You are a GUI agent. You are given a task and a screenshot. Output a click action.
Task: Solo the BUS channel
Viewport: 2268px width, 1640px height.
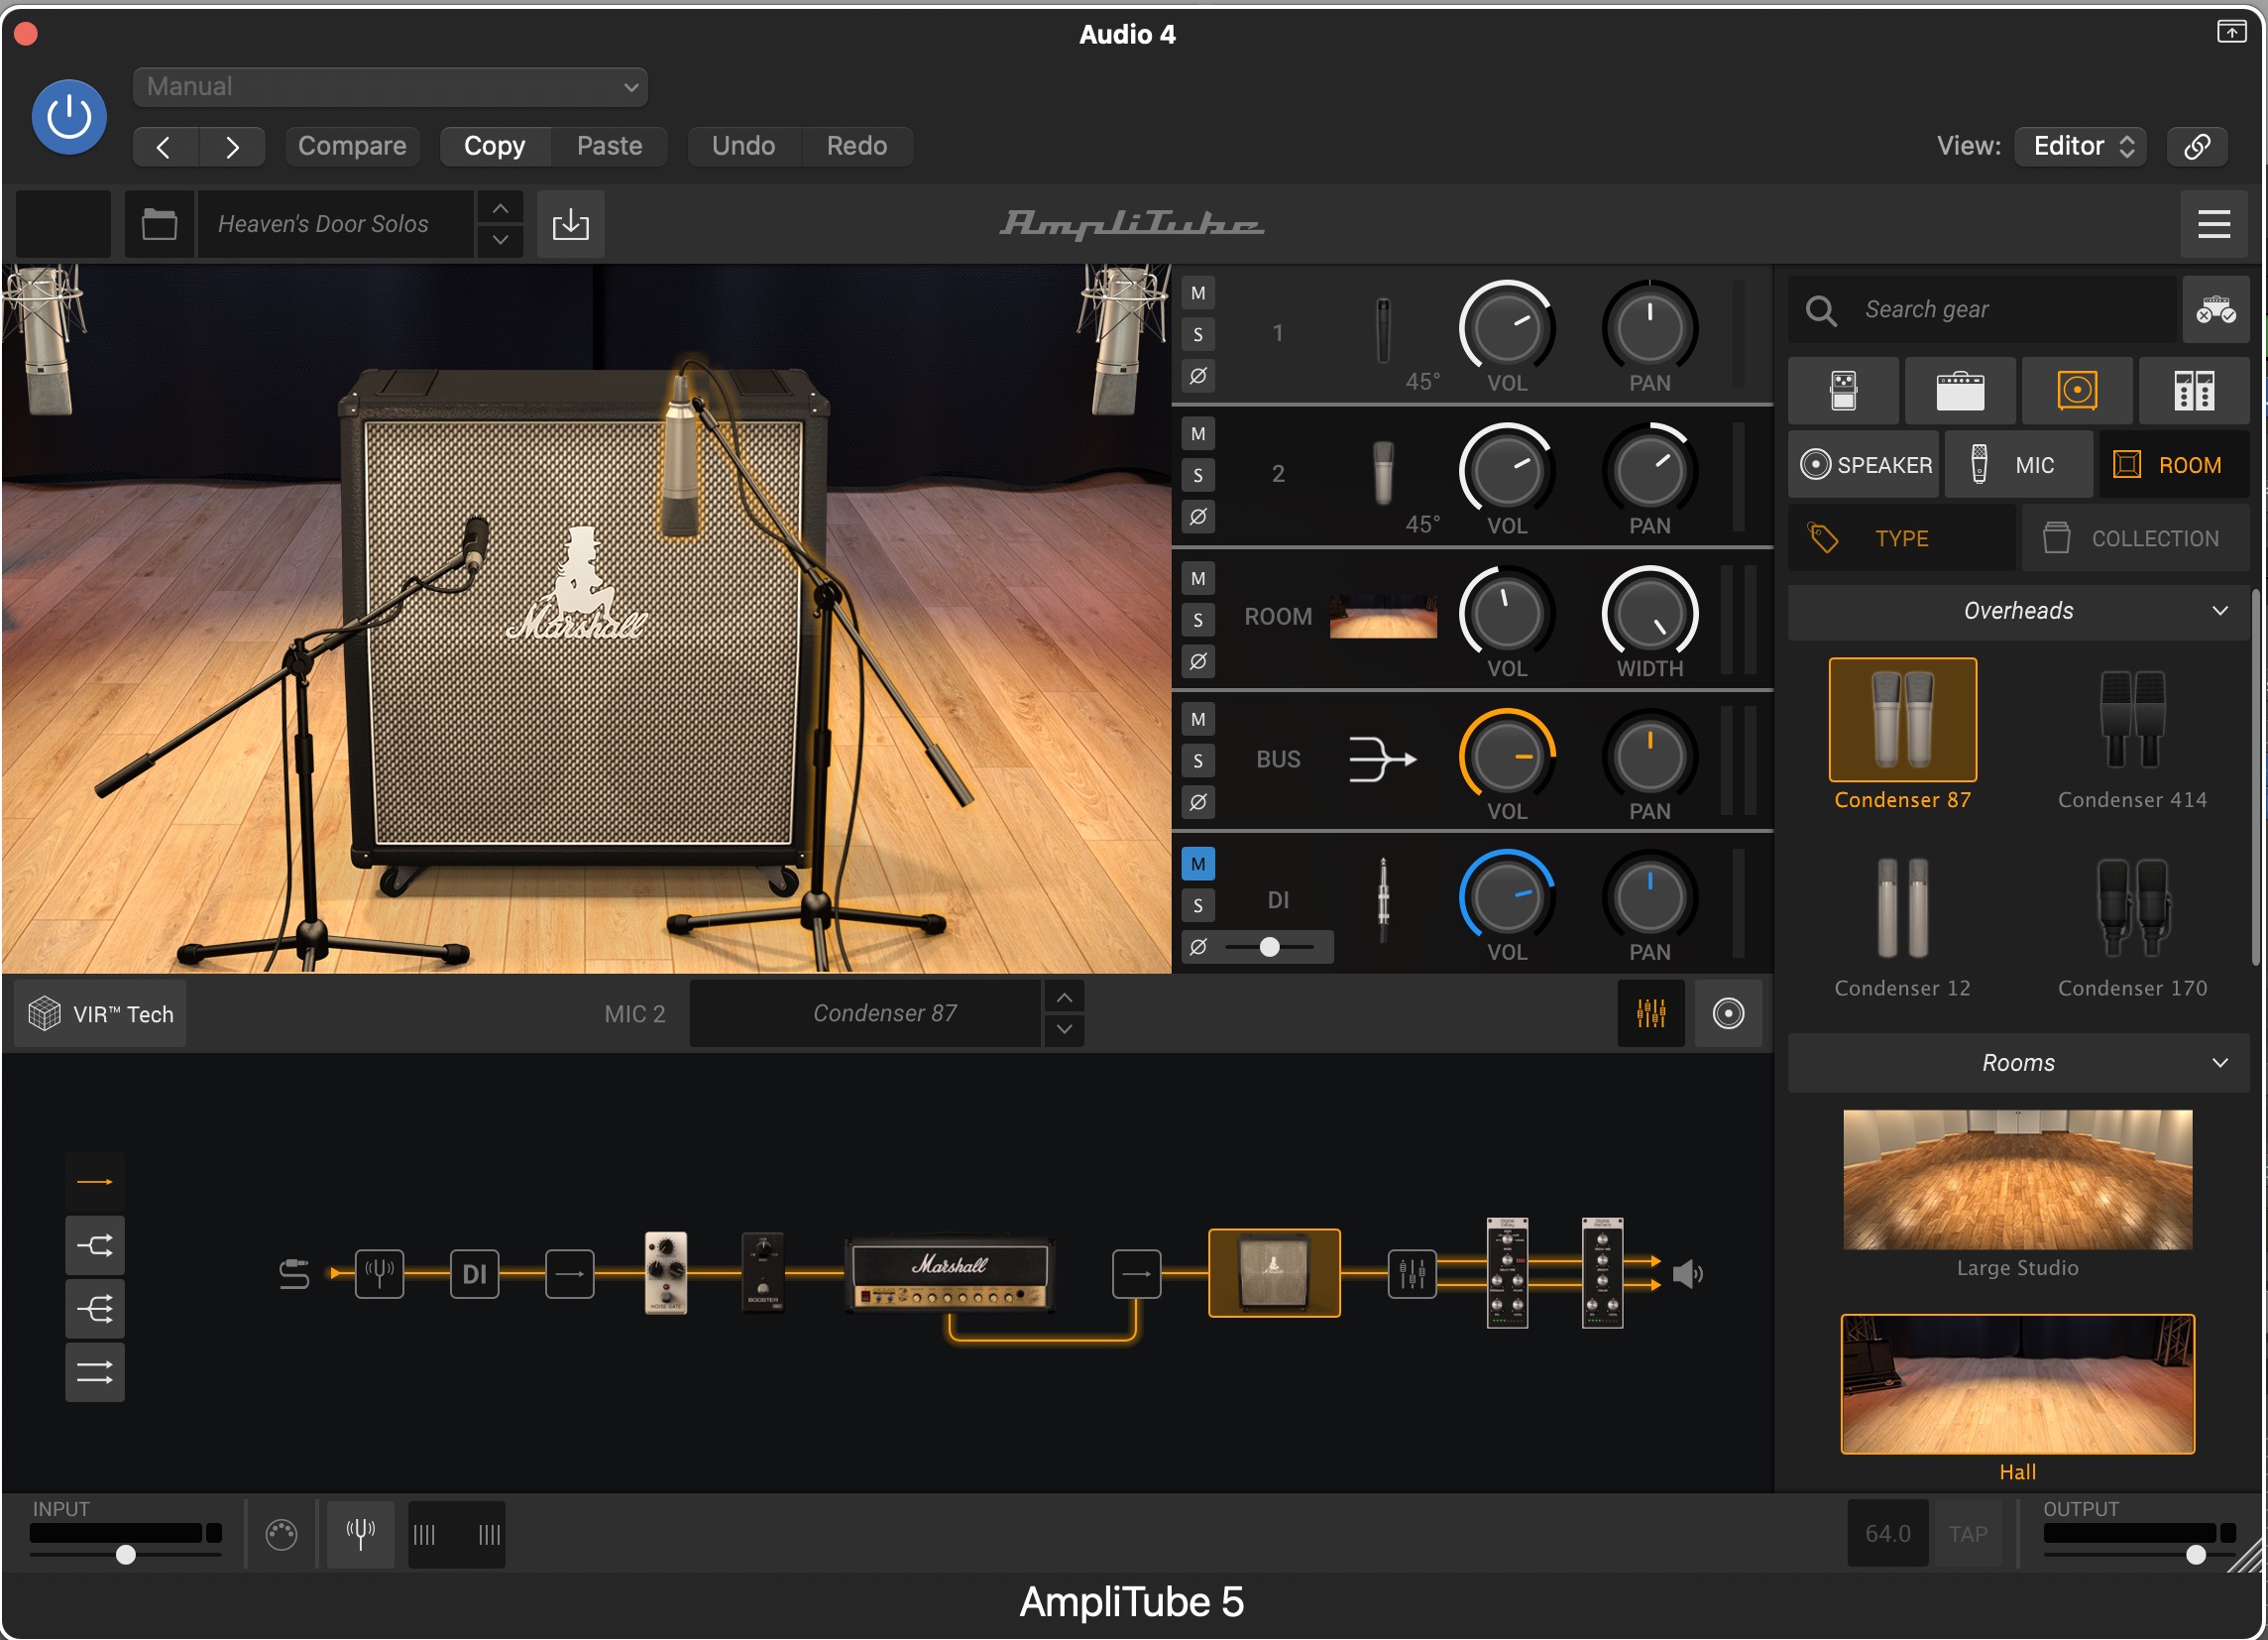[x=1198, y=761]
